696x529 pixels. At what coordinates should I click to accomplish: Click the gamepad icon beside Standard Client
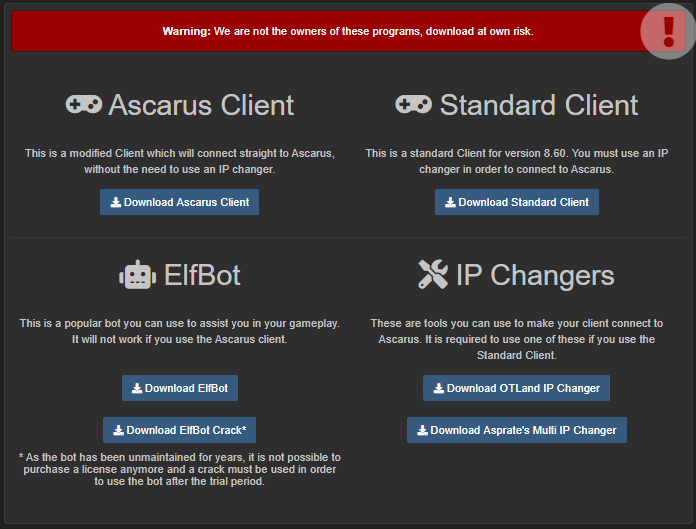click(x=413, y=104)
